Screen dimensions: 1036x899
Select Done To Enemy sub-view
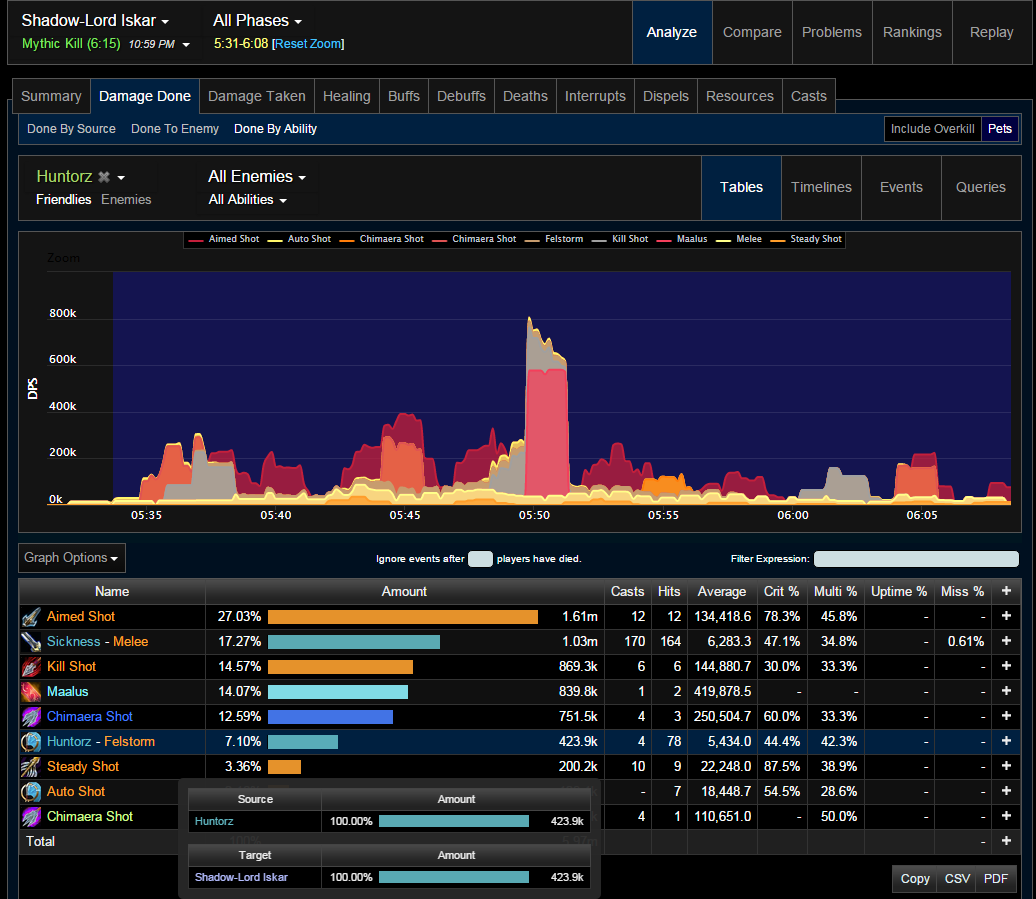[x=174, y=129]
